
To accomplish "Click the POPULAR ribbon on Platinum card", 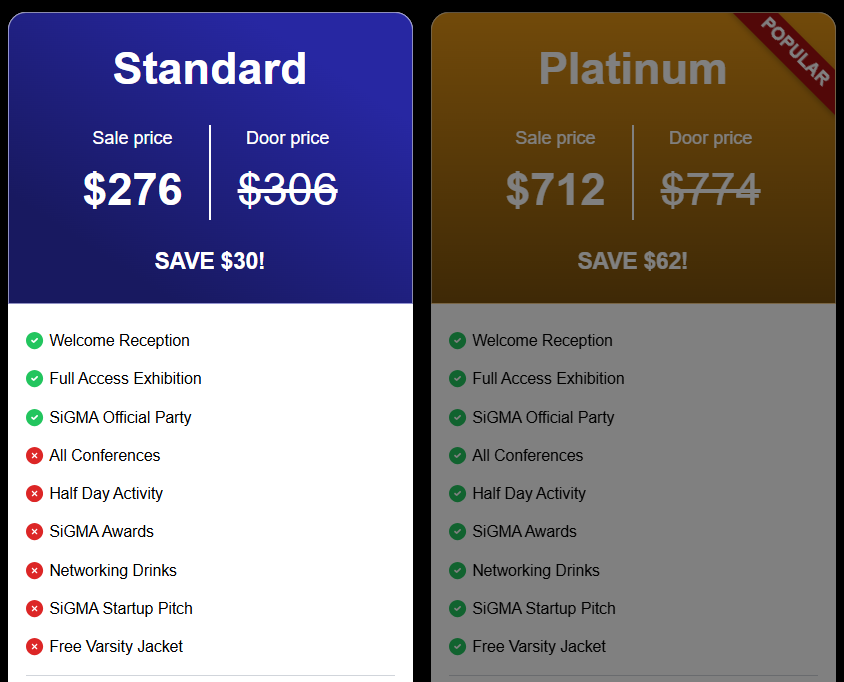I will pyautogui.click(x=794, y=52).
